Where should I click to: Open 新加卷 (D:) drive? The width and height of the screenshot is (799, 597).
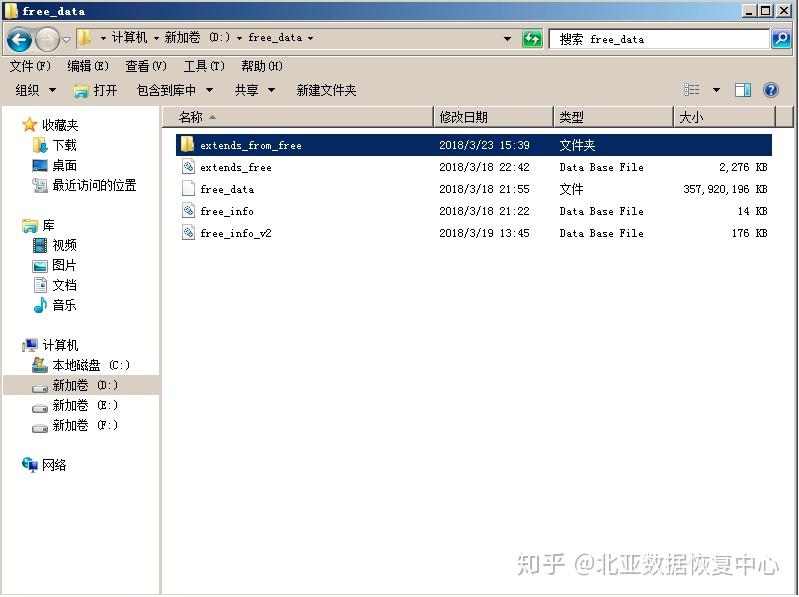click(x=75, y=385)
